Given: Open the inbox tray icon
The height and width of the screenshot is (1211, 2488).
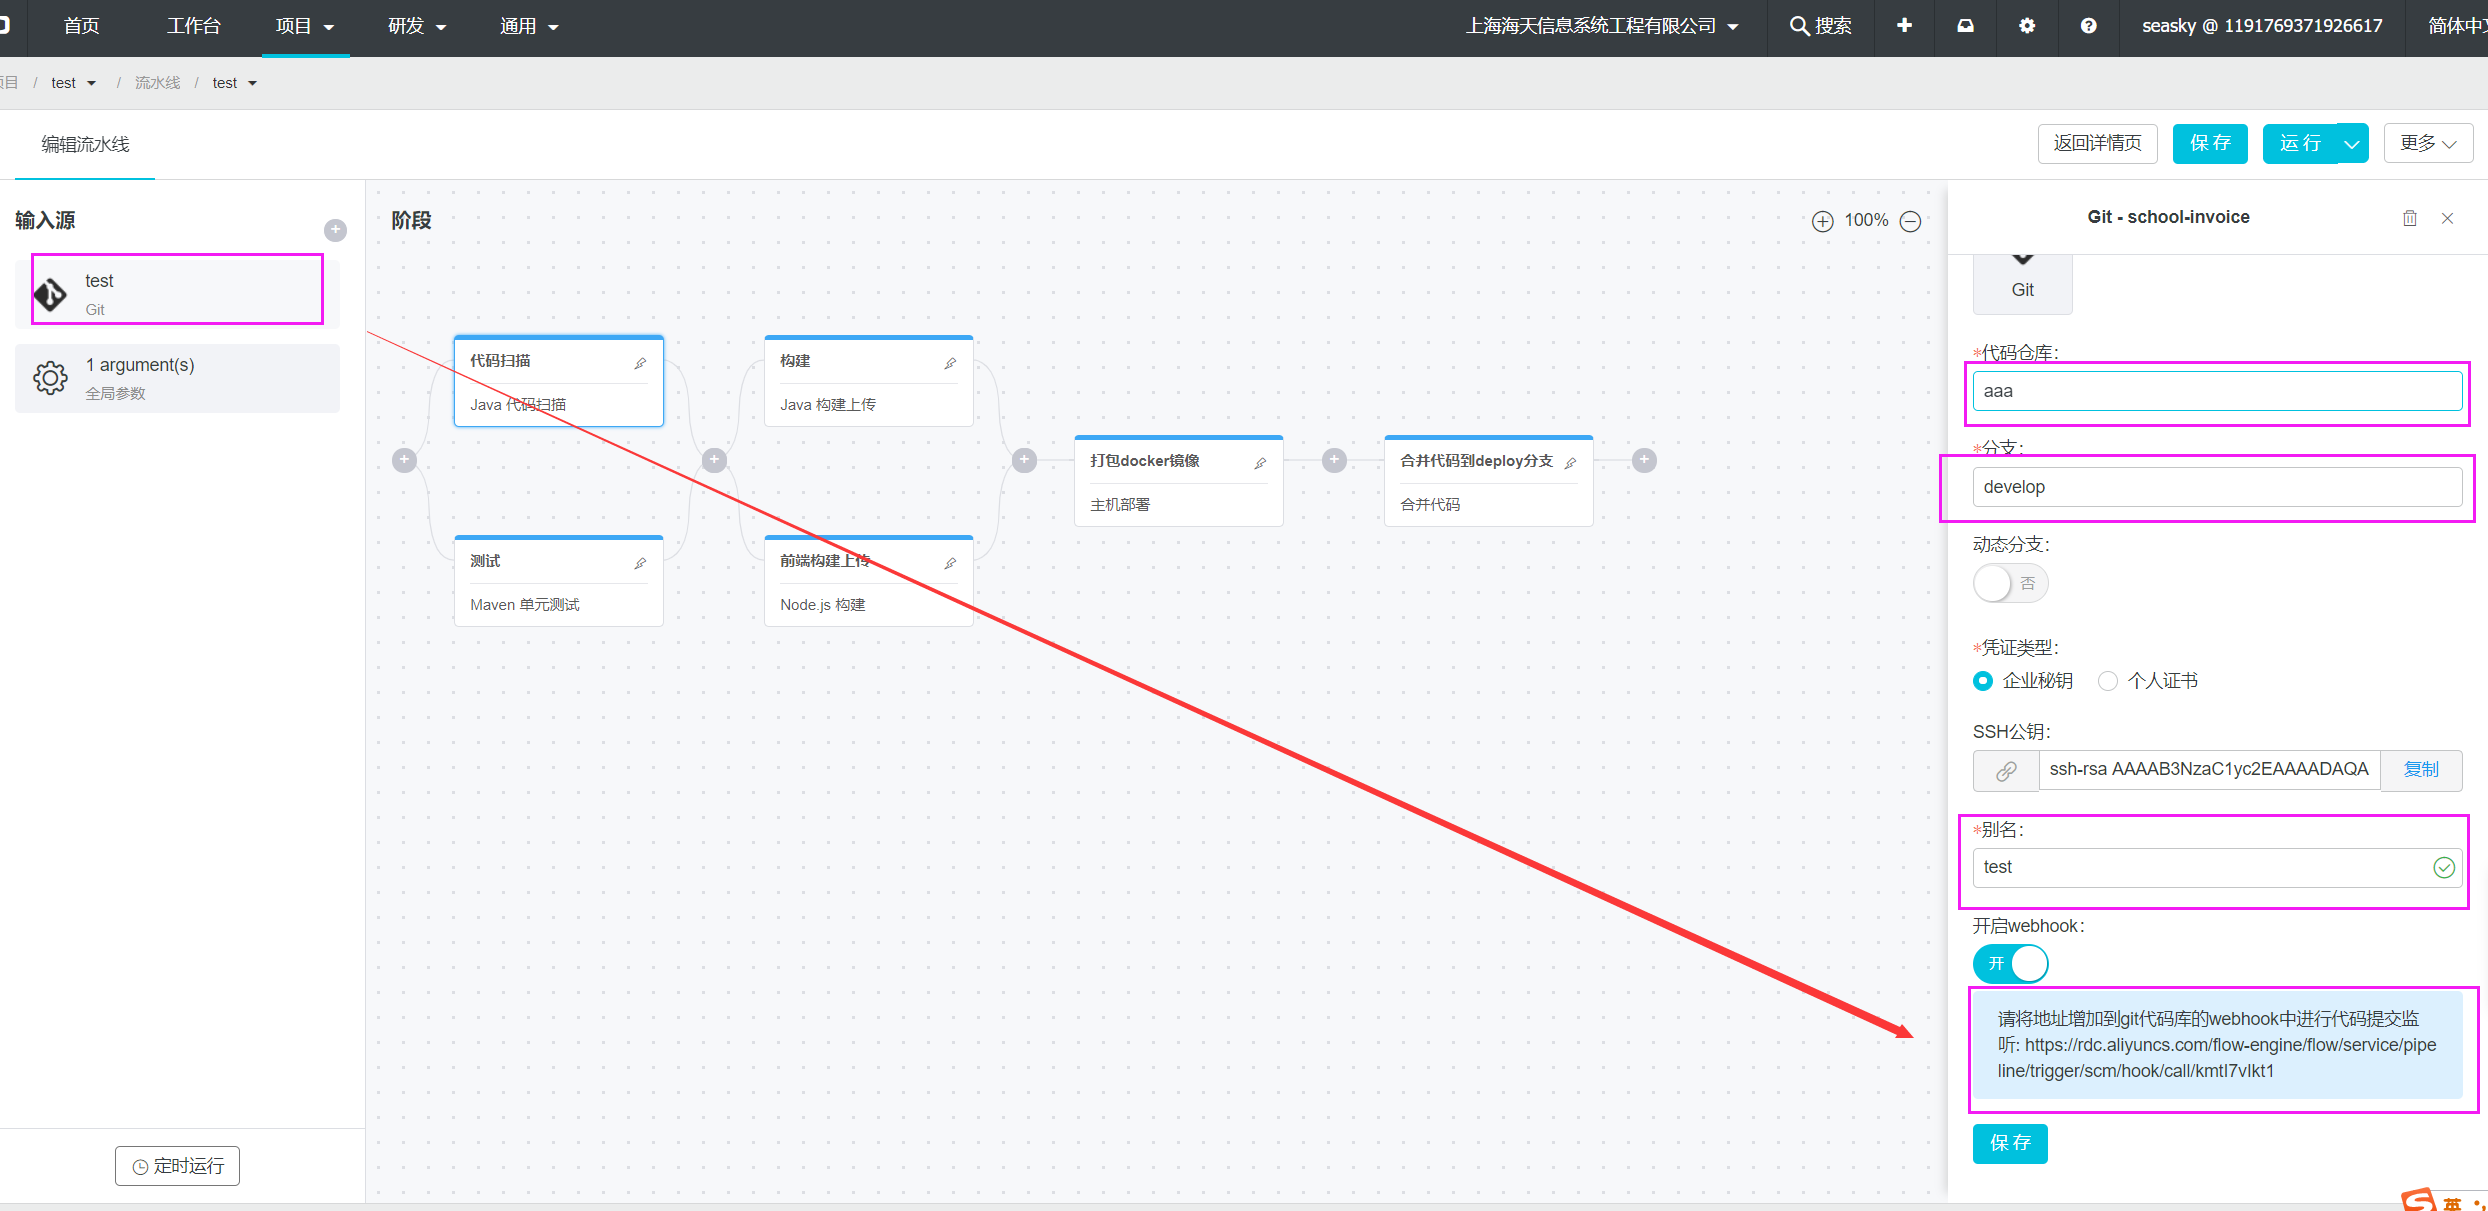Looking at the screenshot, I should [1965, 26].
